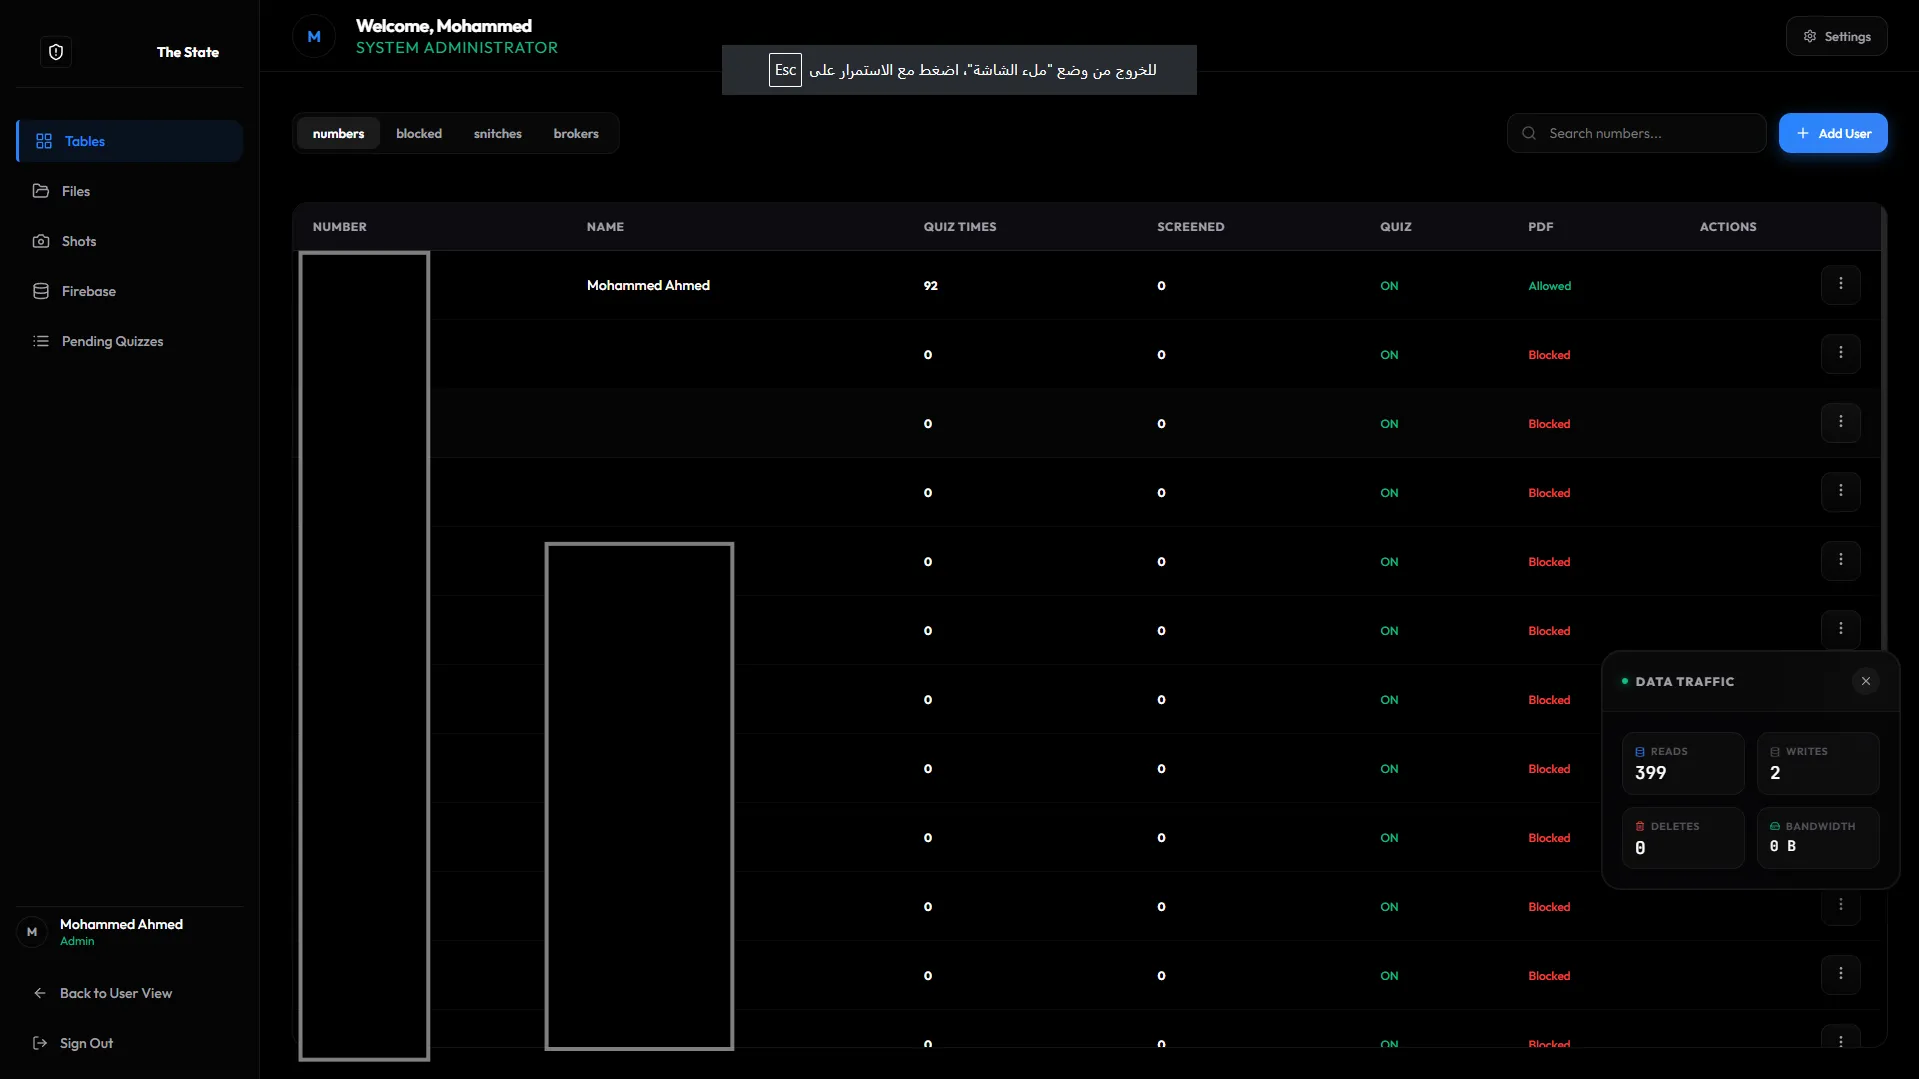The width and height of the screenshot is (1919, 1079).
Task: Switch to the brokers tab
Action: tap(576, 133)
